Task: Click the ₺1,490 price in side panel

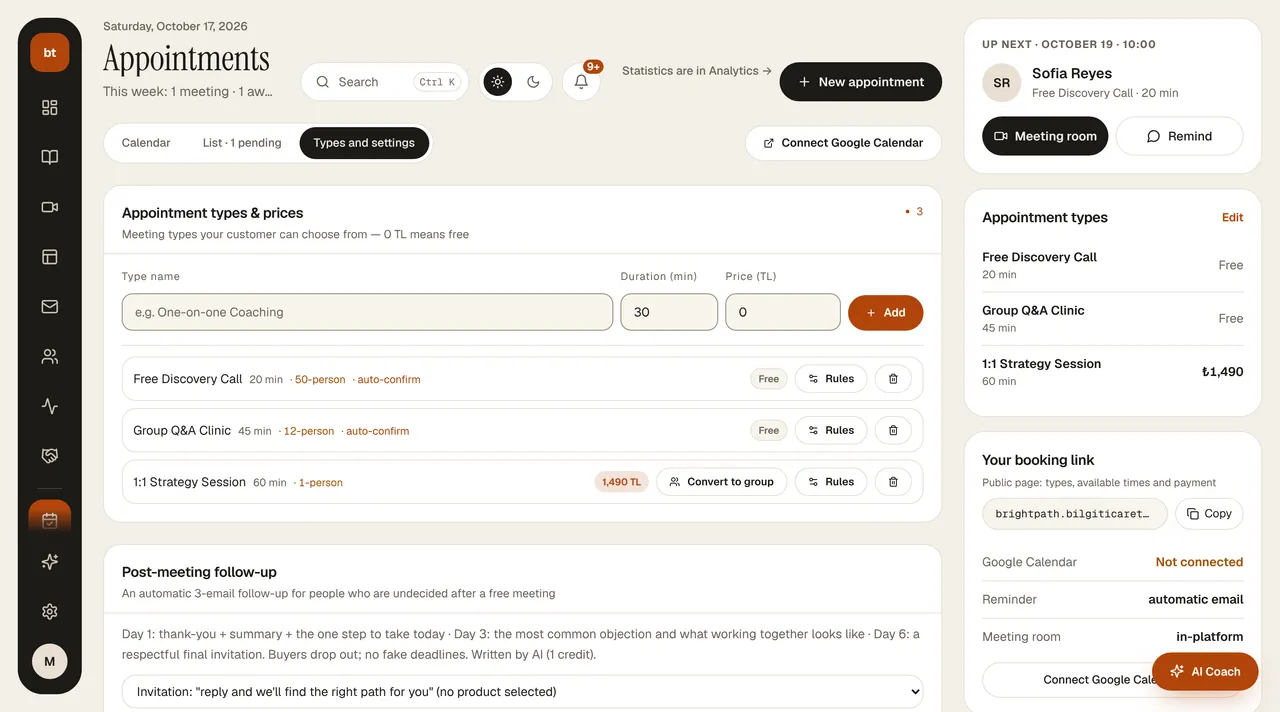Action: pyautogui.click(x=1222, y=371)
